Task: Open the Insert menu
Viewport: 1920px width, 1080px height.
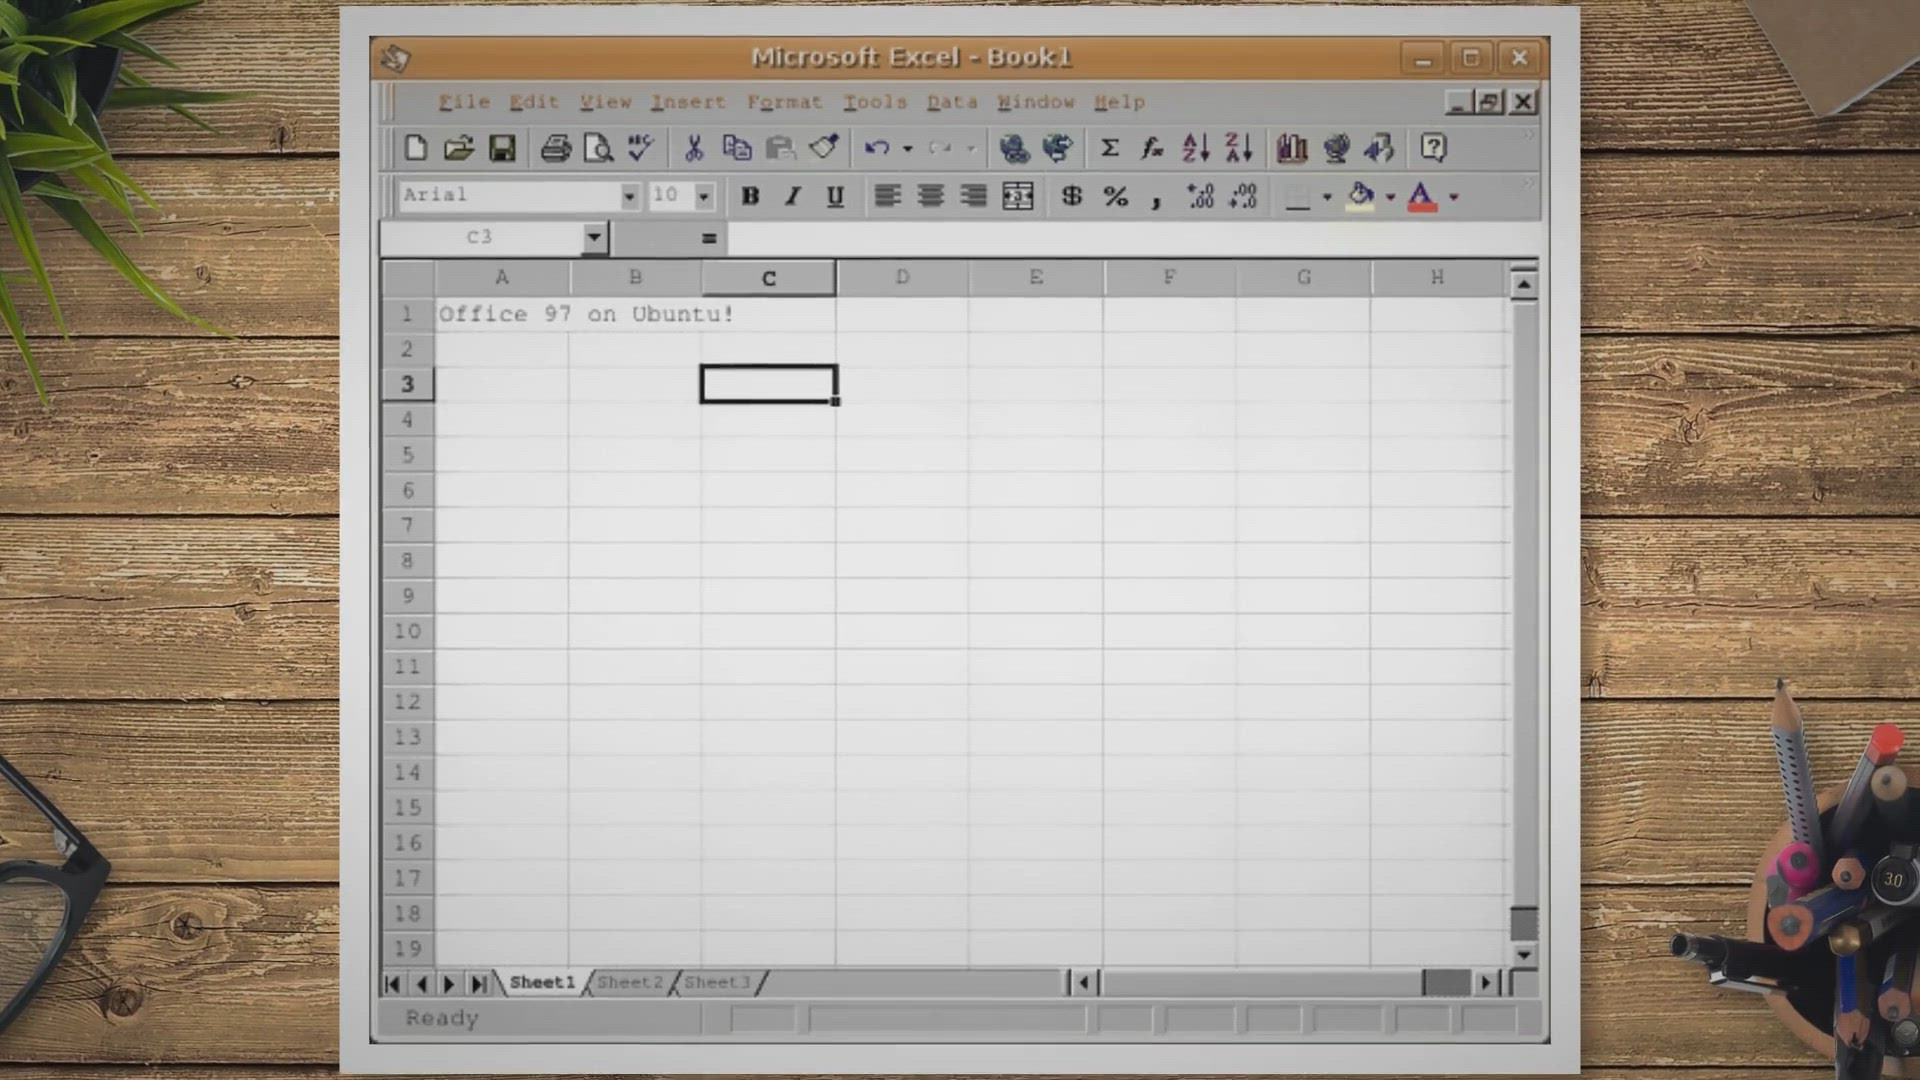Action: [688, 102]
